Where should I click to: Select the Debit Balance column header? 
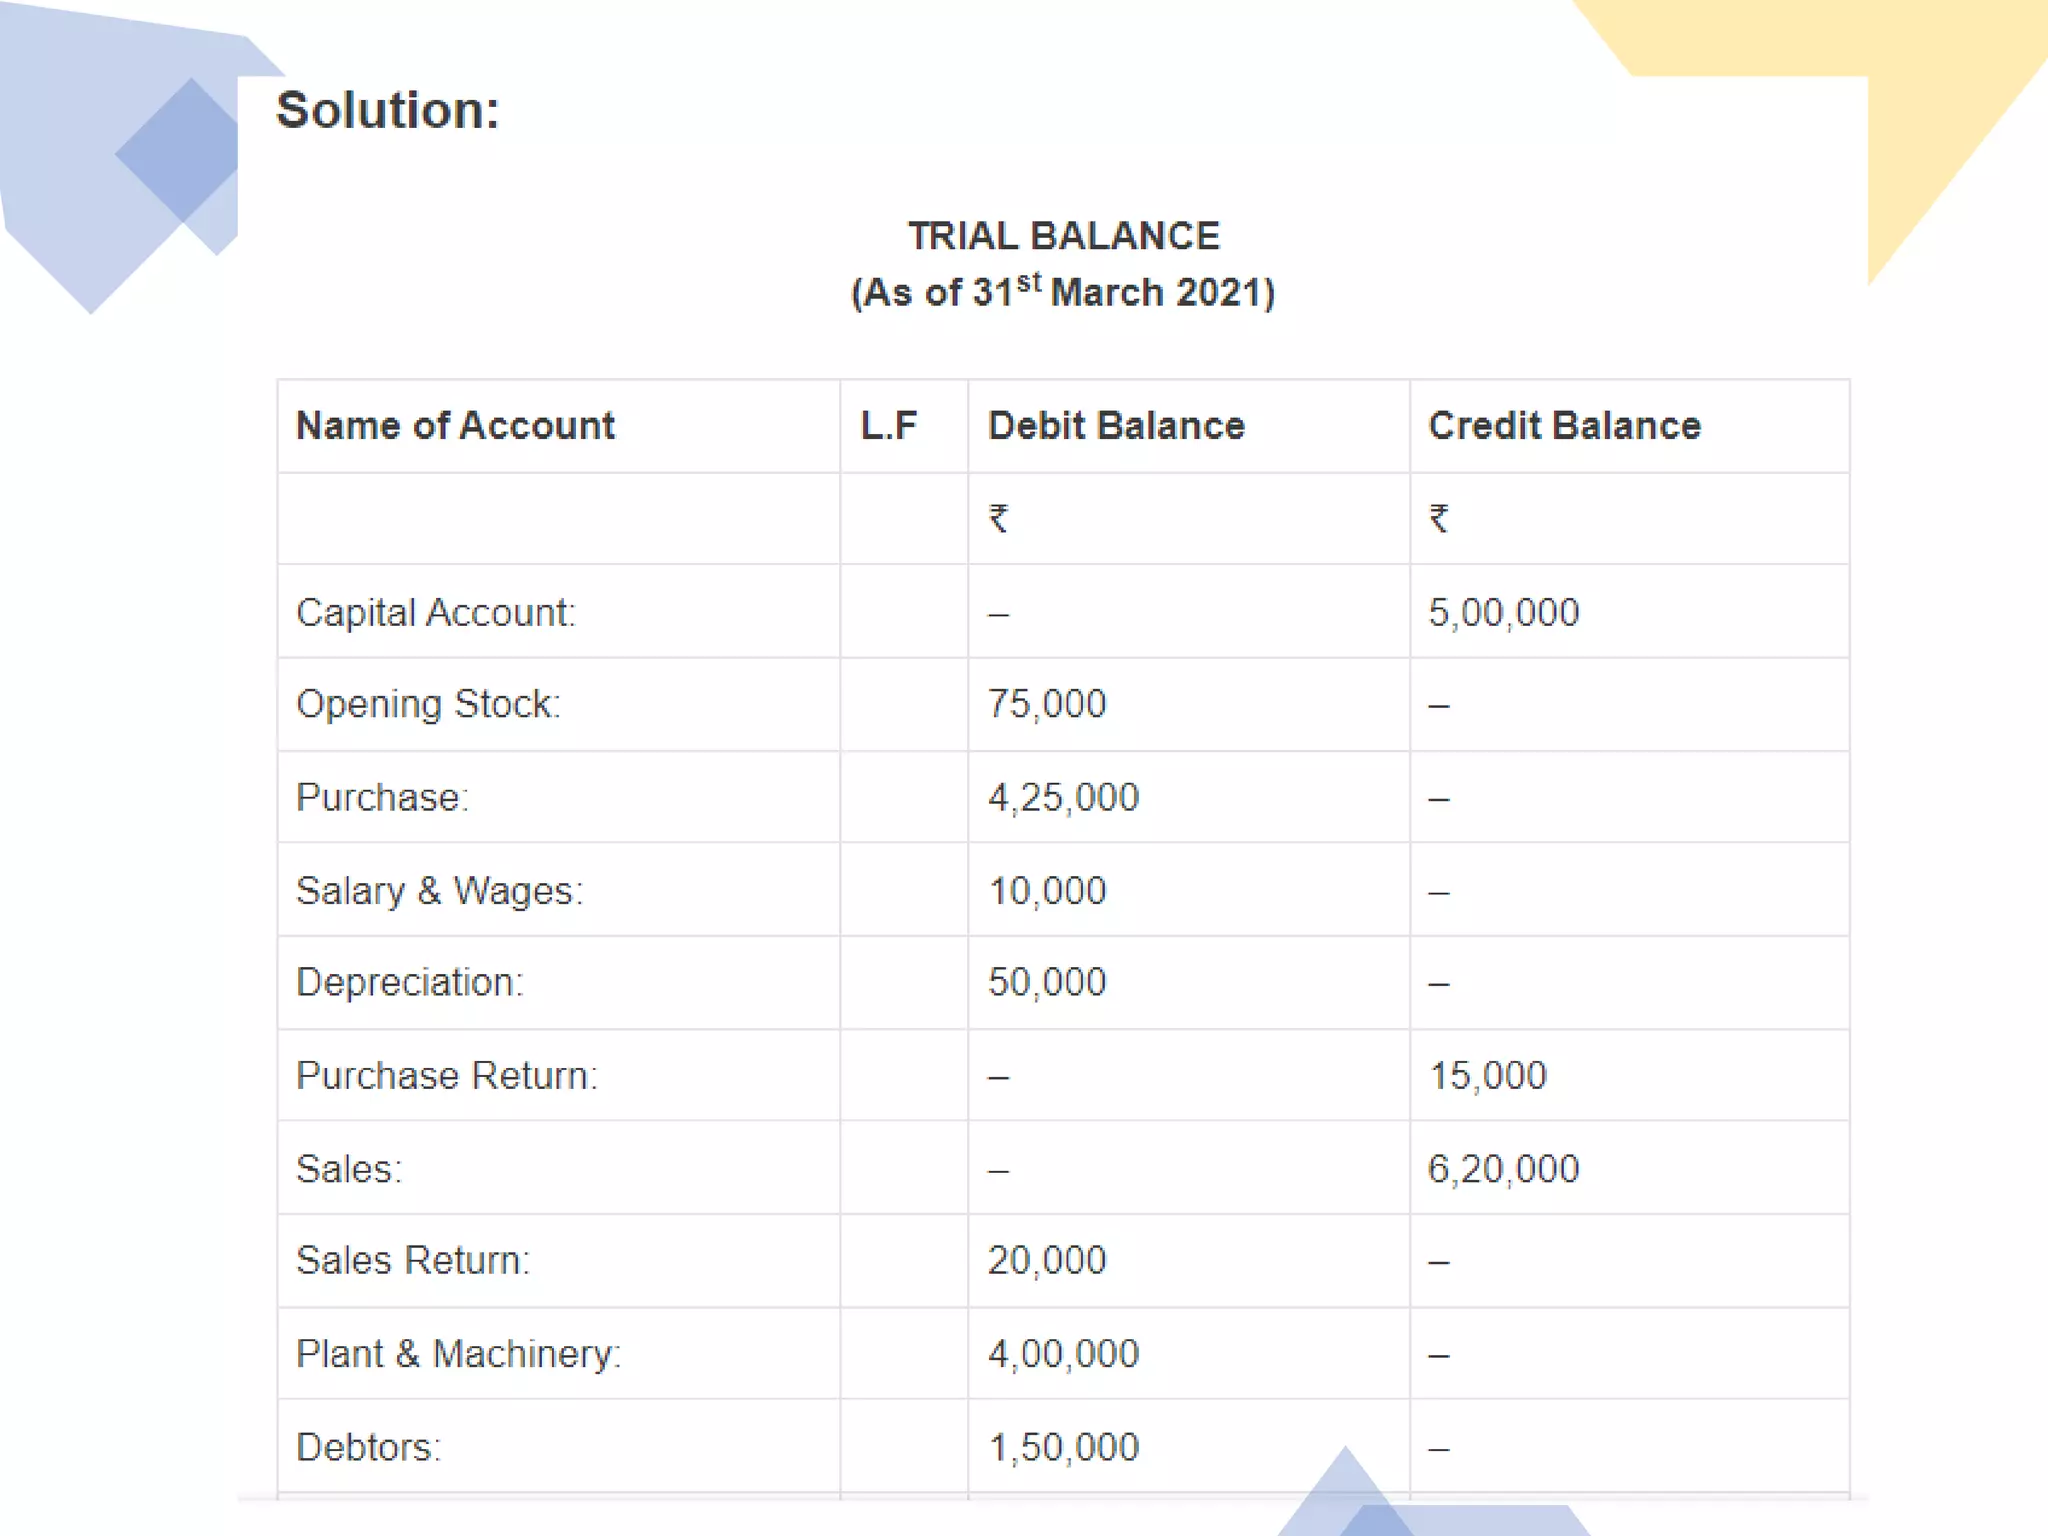[x=1116, y=426]
